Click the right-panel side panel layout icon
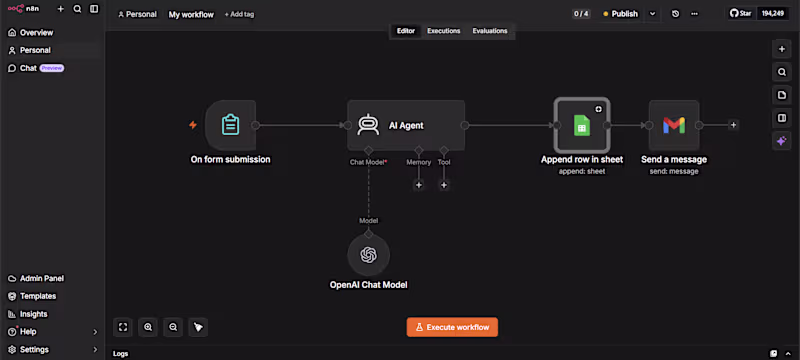The image size is (800, 360). click(781, 118)
